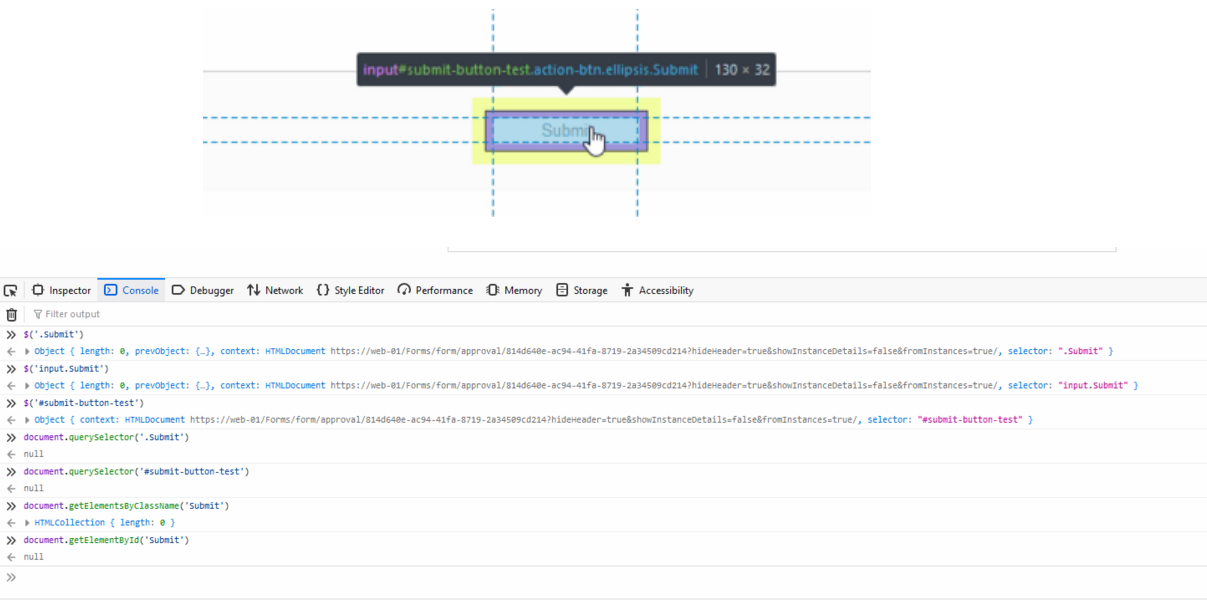Open the Performance panel

(435, 290)
